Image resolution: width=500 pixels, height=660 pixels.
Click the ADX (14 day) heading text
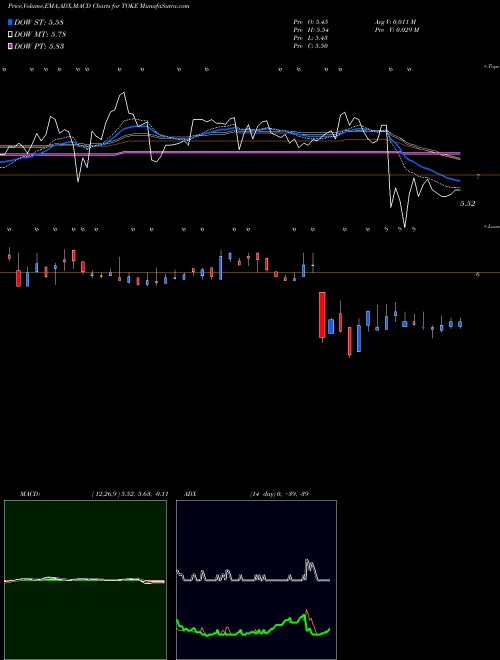pos(247,494)
